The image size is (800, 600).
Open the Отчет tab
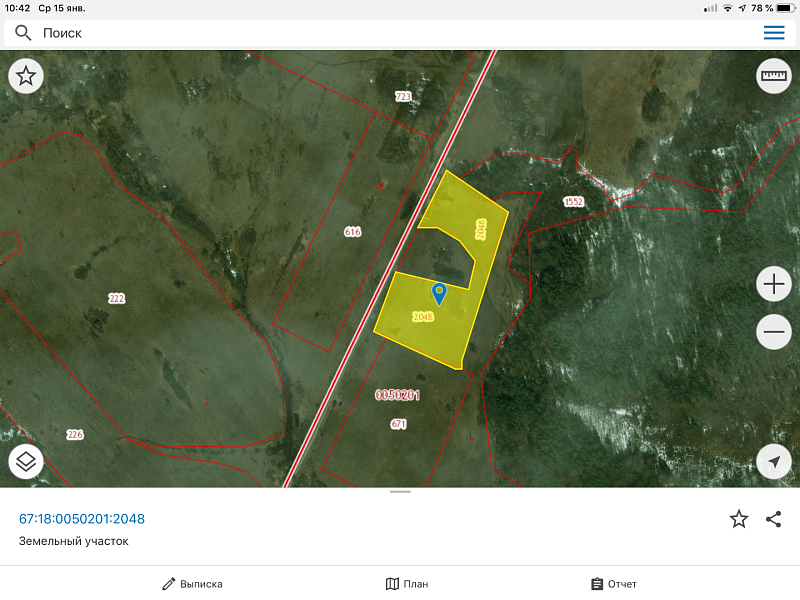tap(613, 584)
